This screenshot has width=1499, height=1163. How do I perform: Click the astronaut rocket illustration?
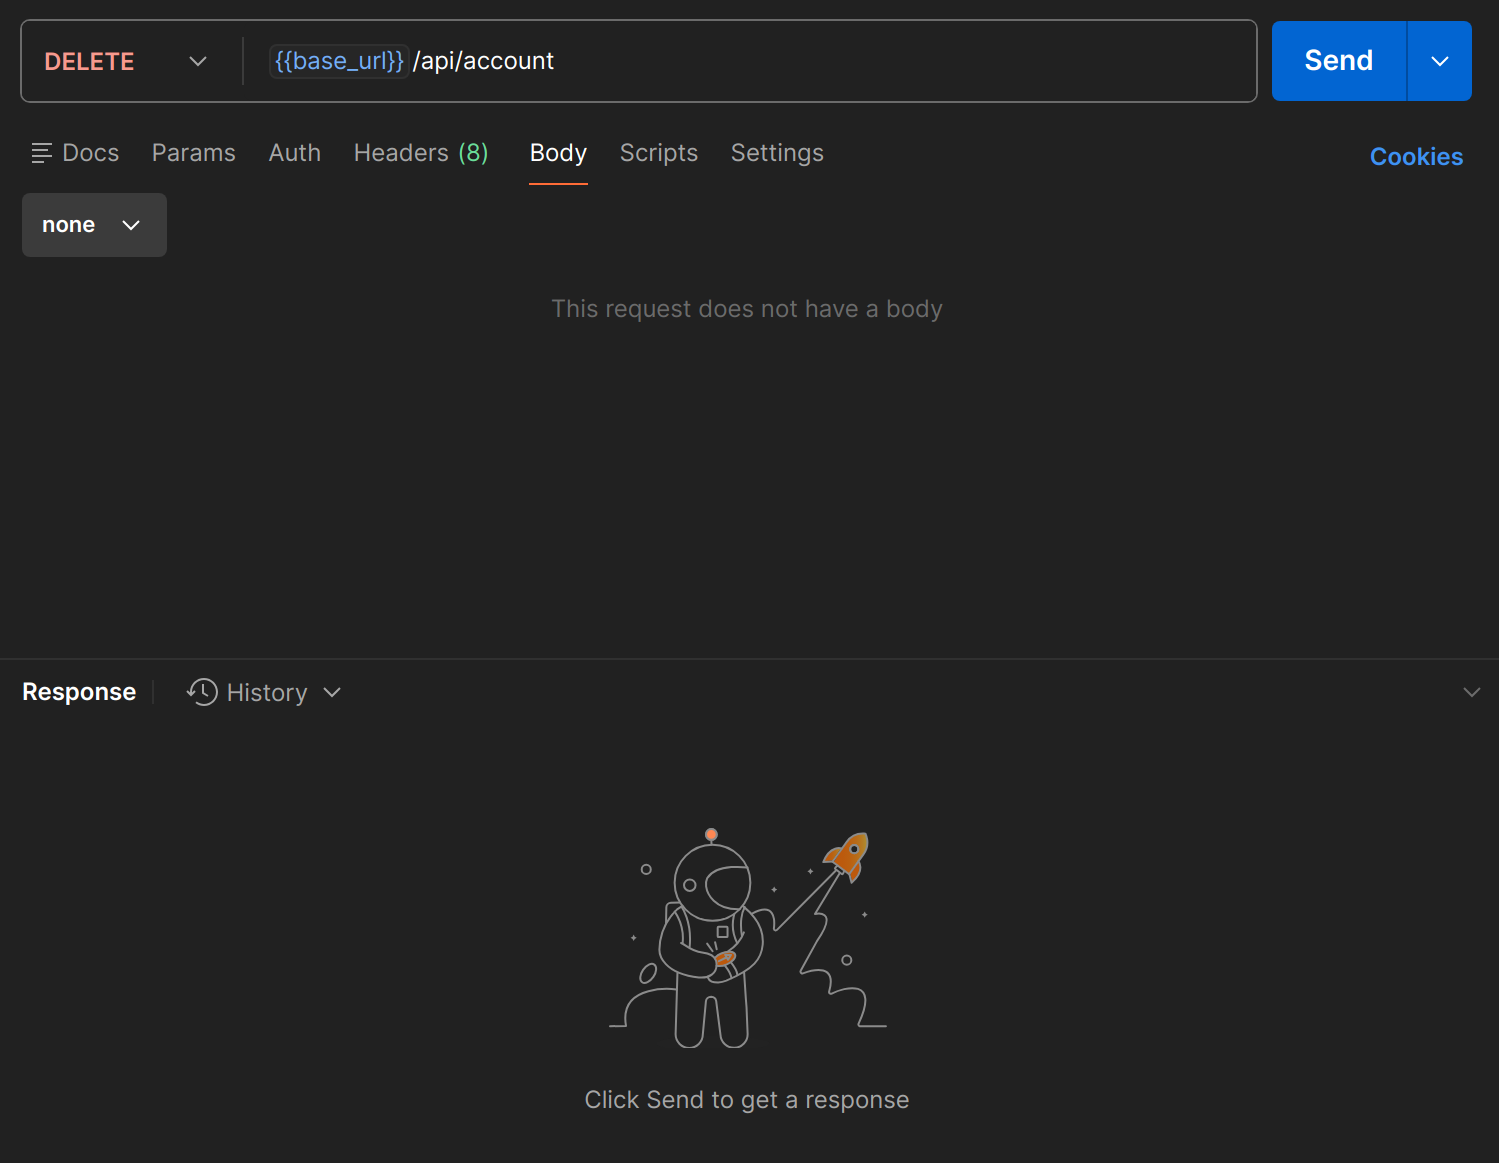click(748, 938)
